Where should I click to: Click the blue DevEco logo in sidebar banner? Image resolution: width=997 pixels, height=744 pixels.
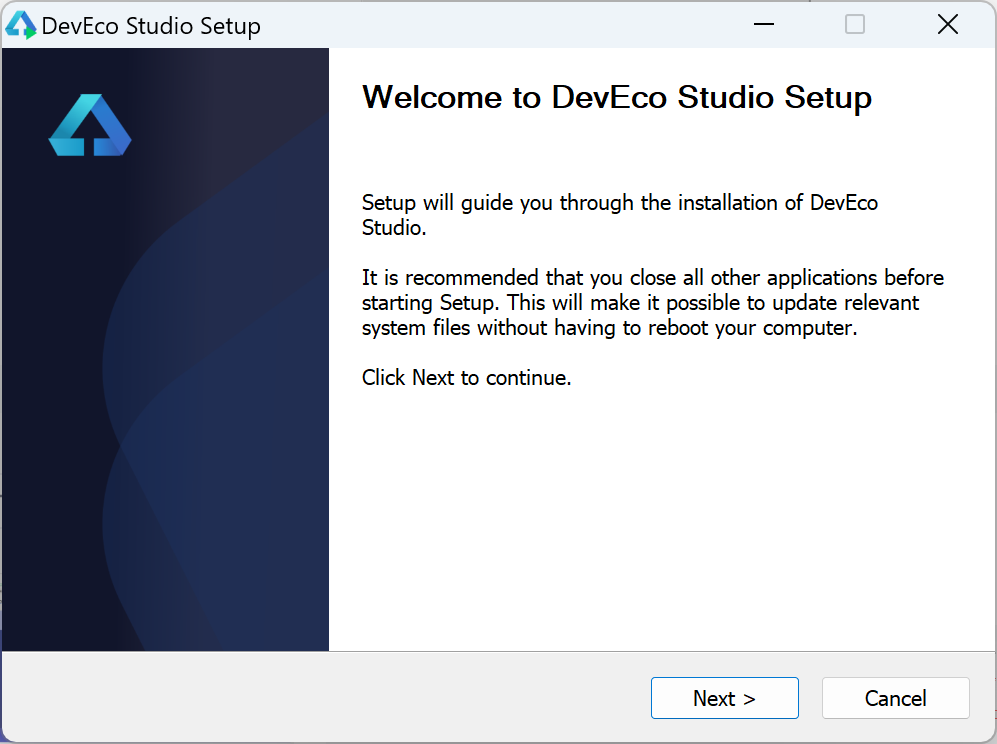pos(90,126)
